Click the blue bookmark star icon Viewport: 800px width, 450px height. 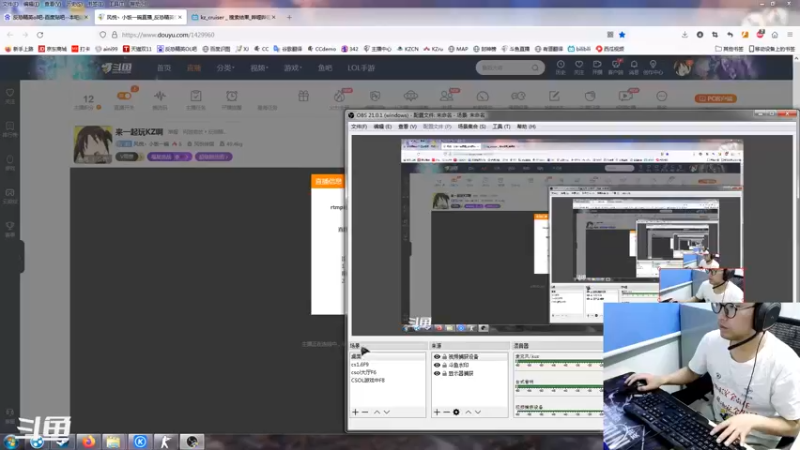(622, 35)
